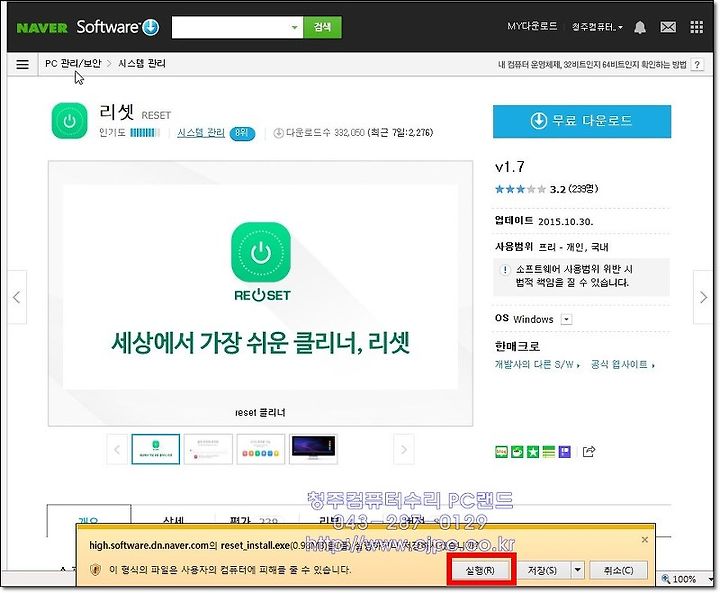
Task: Open 공식 웹사이트 link
Action: 623,365
